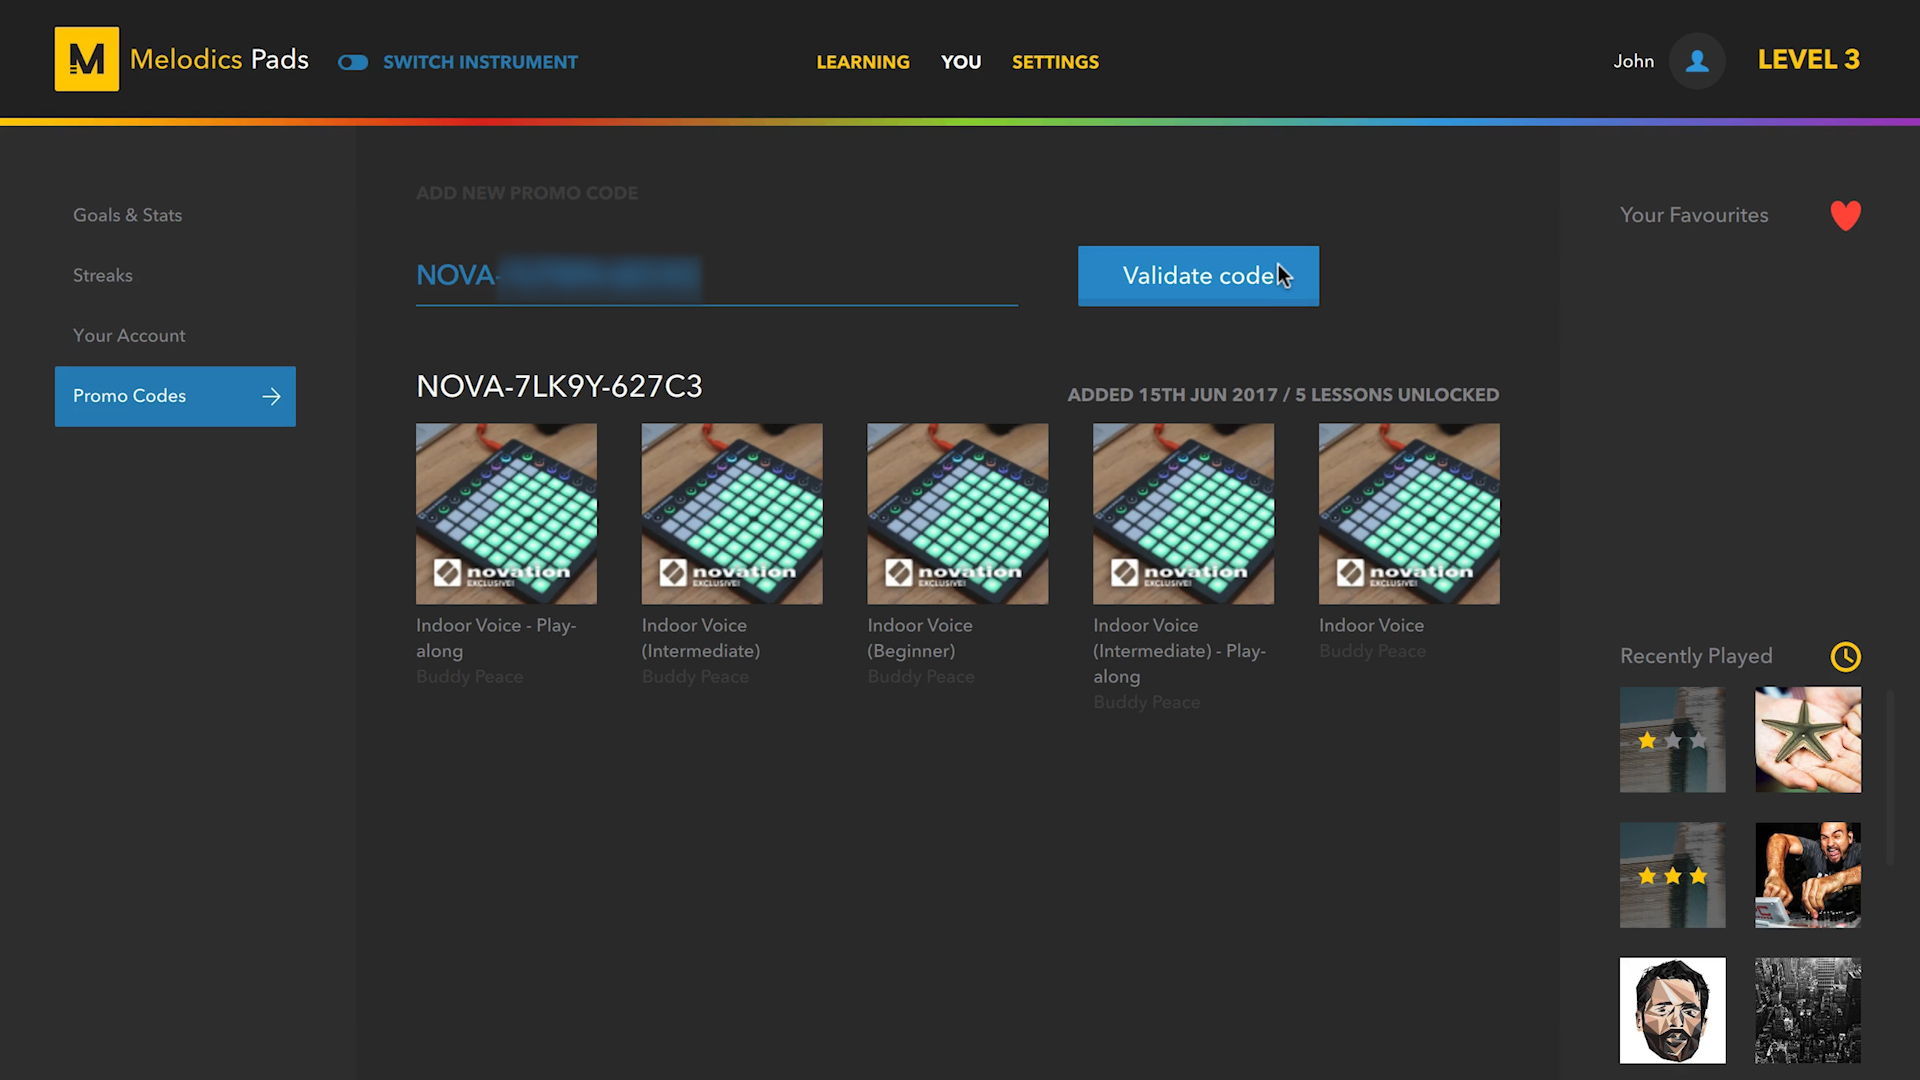Go to Goals & Stats section
The image size is (1920, 1080).
tap(127, 215)
